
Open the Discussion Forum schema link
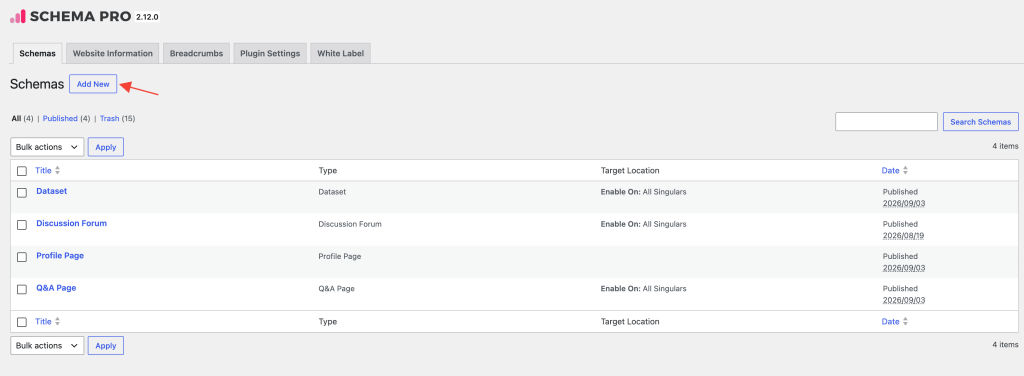(72, 223)
